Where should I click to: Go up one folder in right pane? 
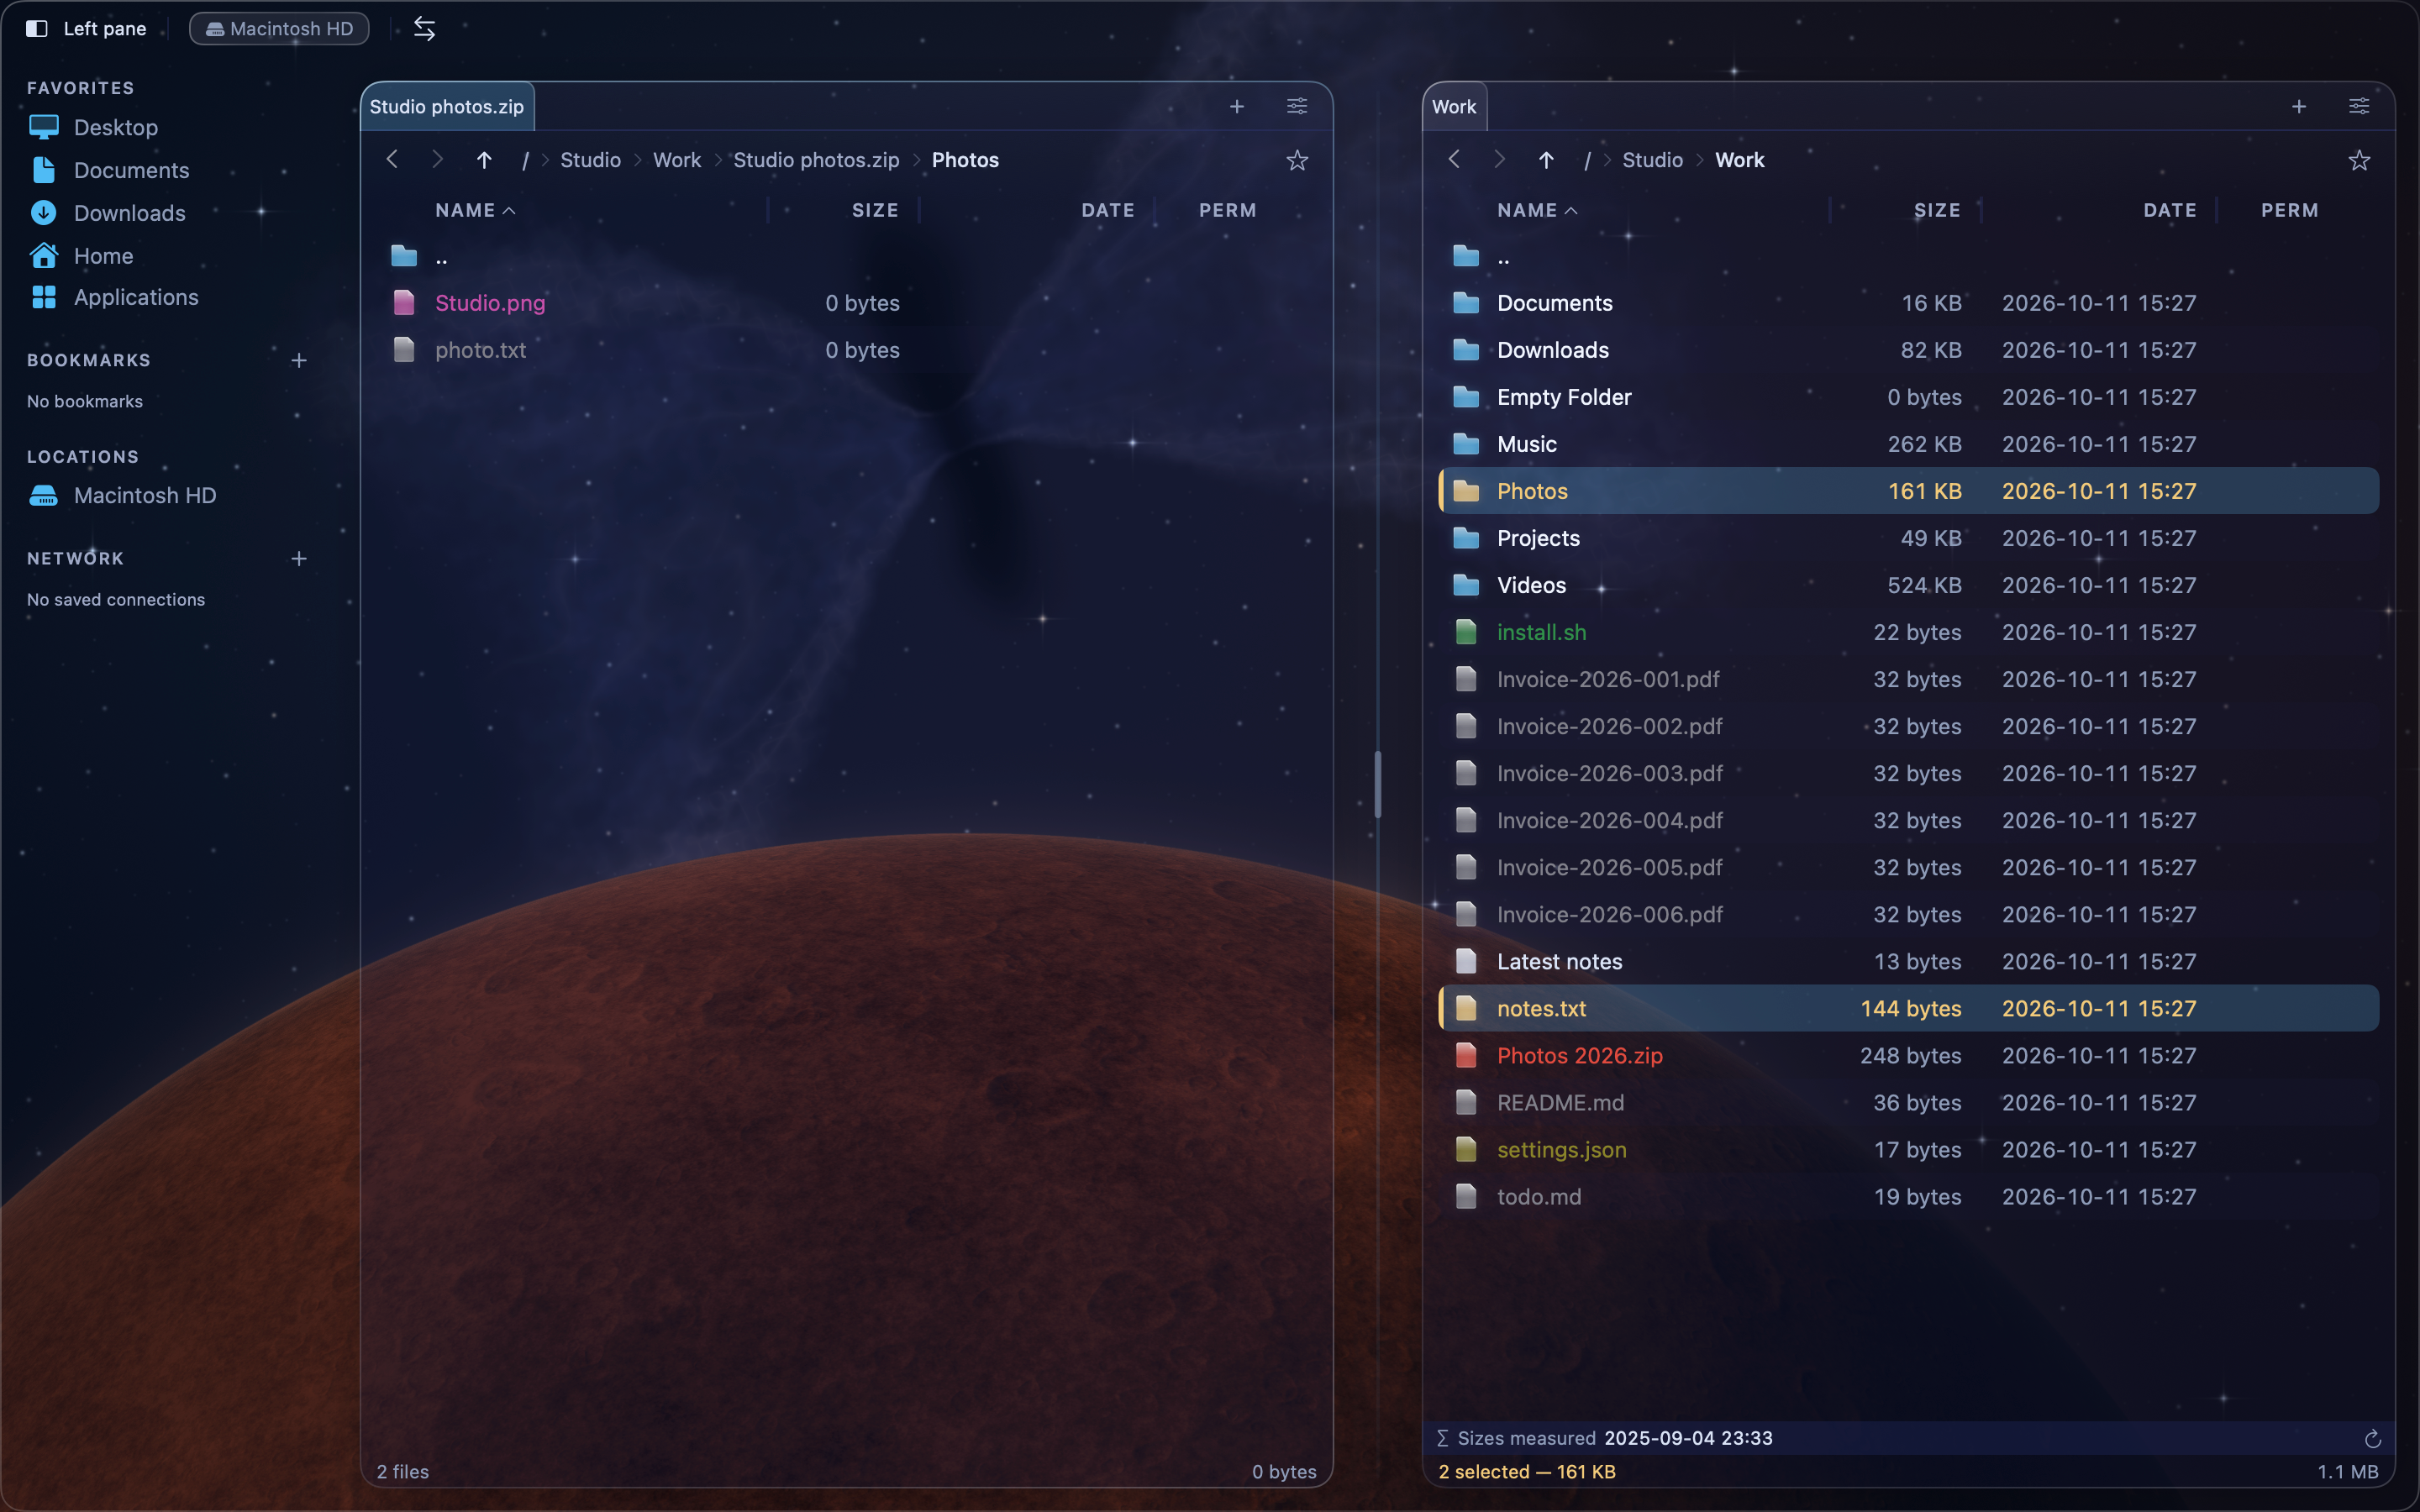click(1546, 160)
